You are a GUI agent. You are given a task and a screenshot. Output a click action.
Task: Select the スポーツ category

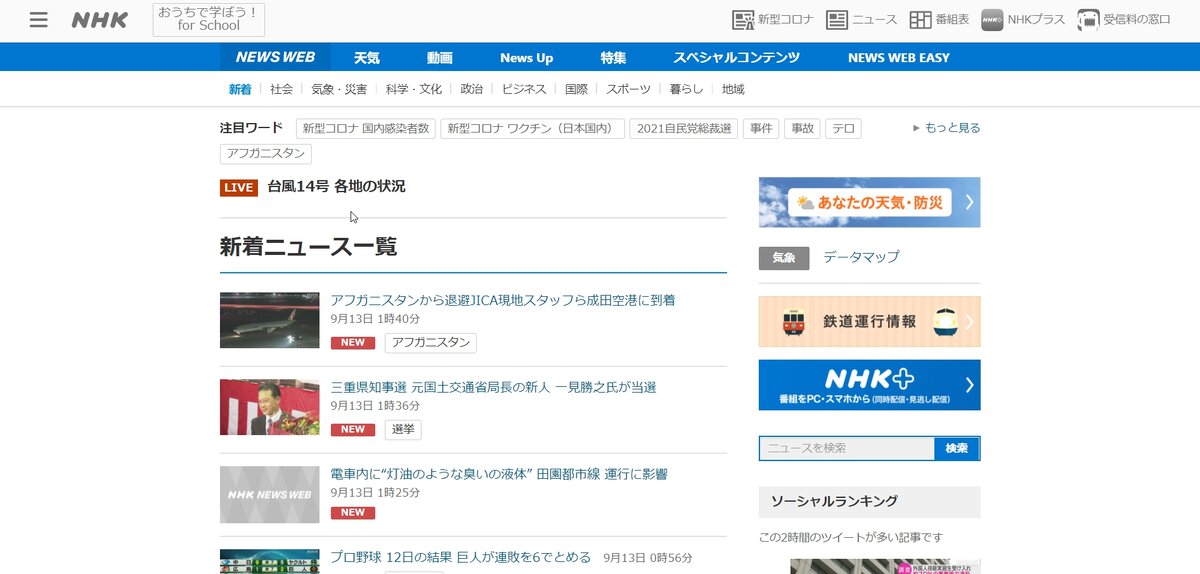(628, 89)
